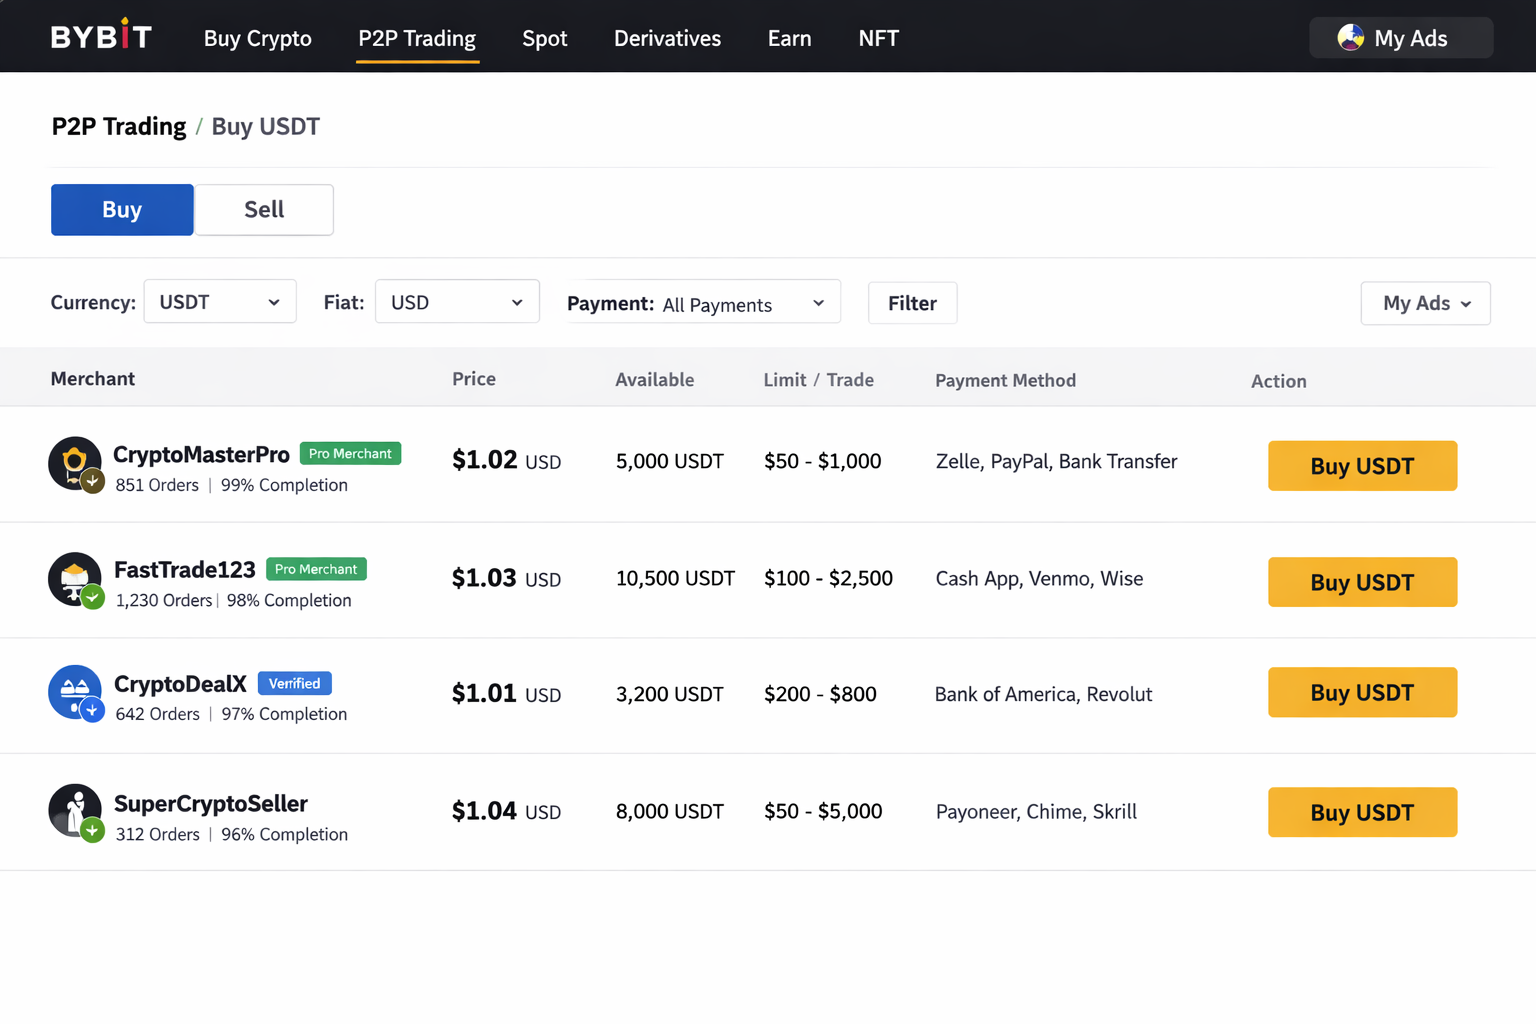The height and width of the screenshot is (1024, 1536).
Task: Click the $1.01 USD price
Action: point(507,693)
